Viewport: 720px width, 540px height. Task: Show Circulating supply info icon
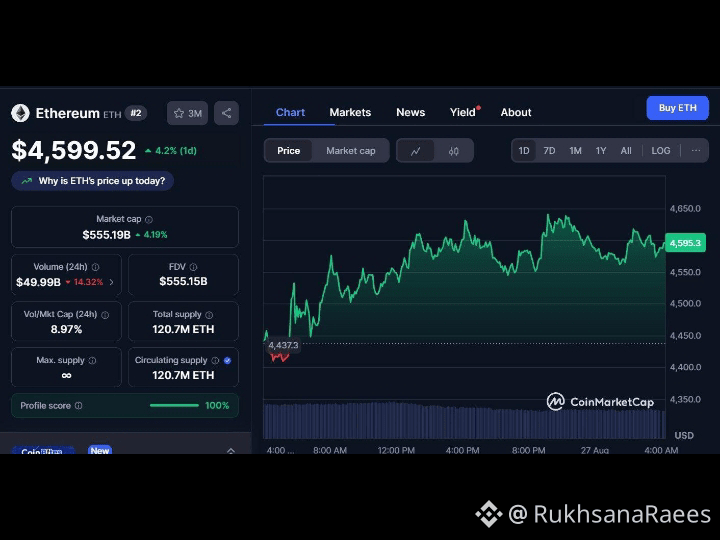(x=215, y=361)
